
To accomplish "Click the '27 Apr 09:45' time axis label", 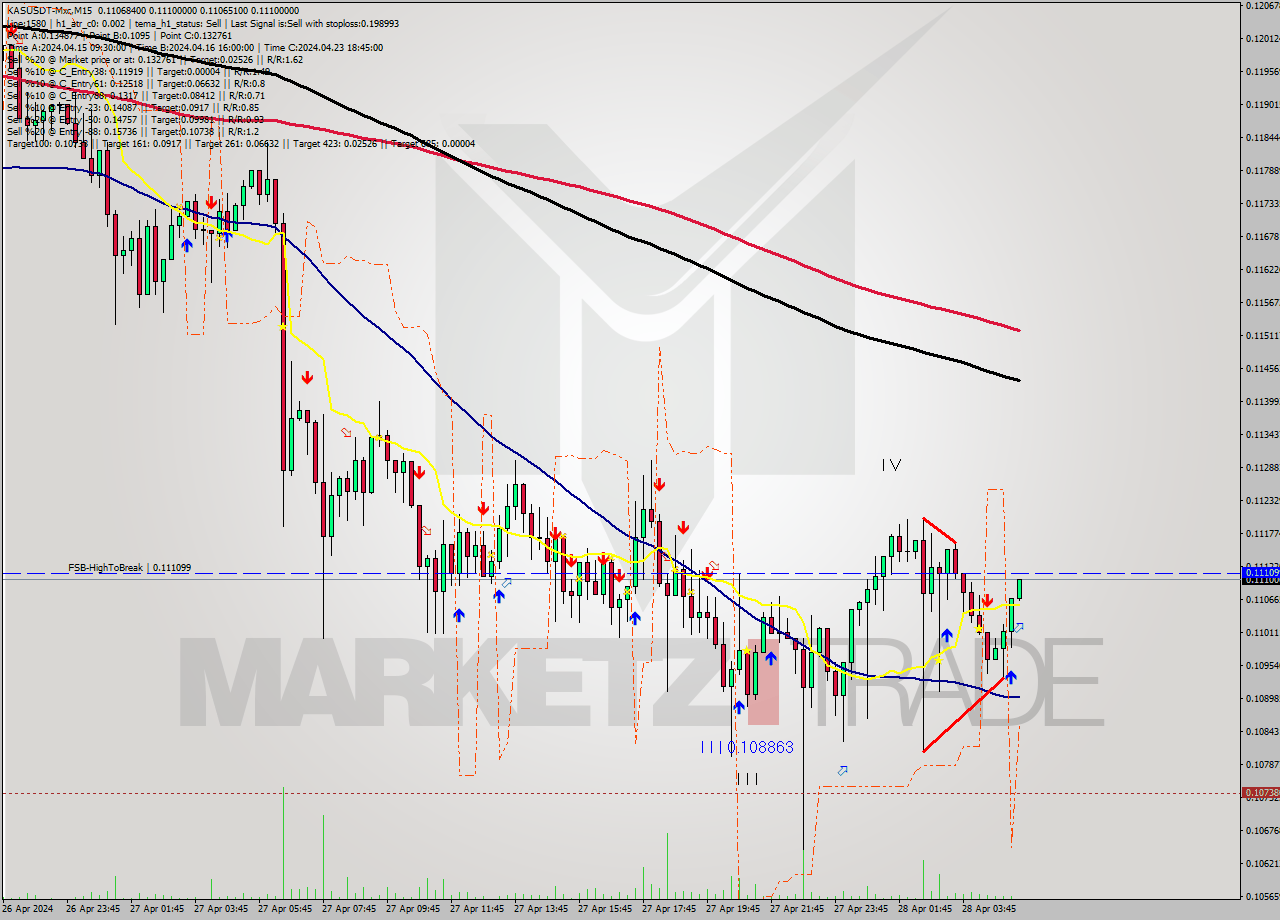I will coord(414,909).
